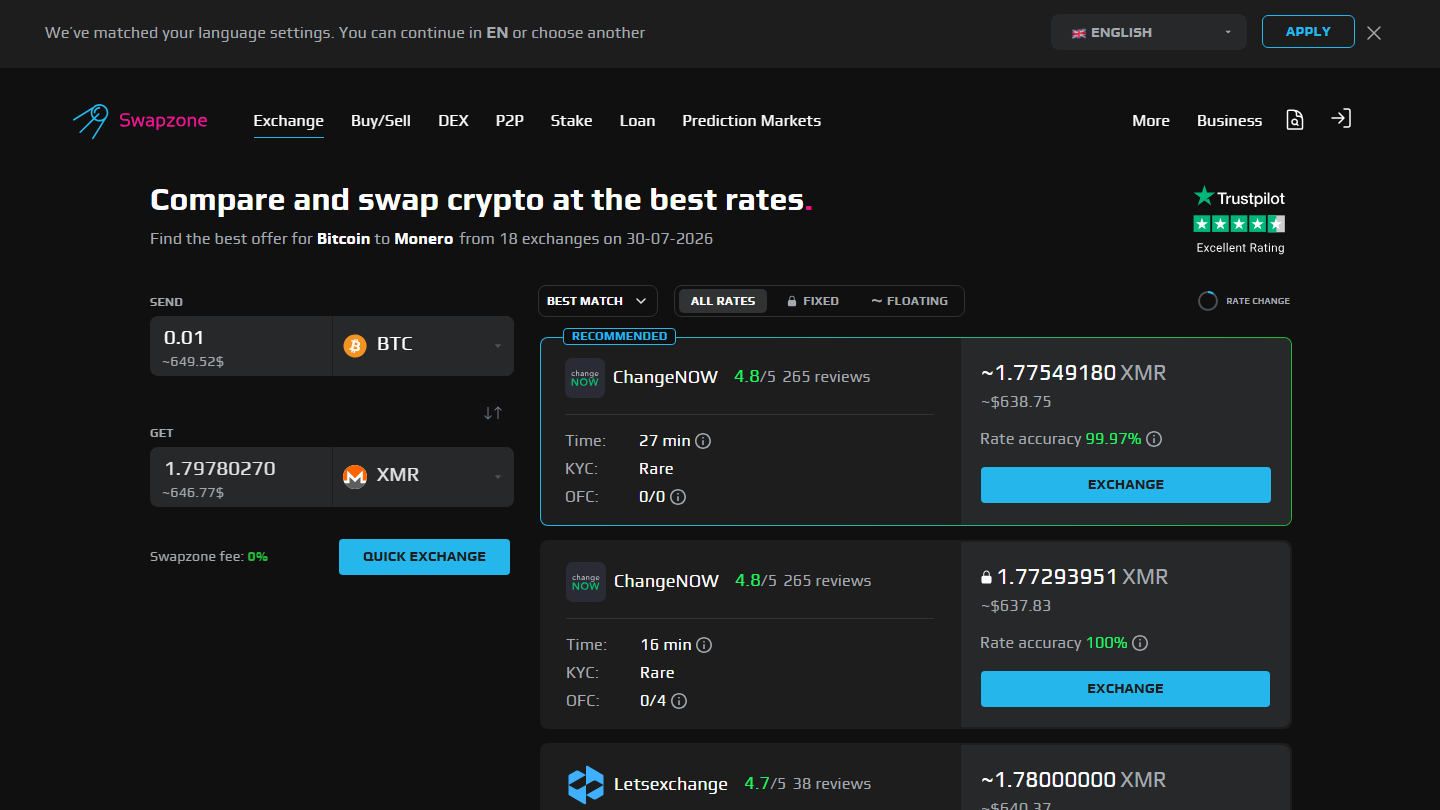This screenshot has width=1440, height=810.
Task: Open the Business menu
Action: [1229, 120]
